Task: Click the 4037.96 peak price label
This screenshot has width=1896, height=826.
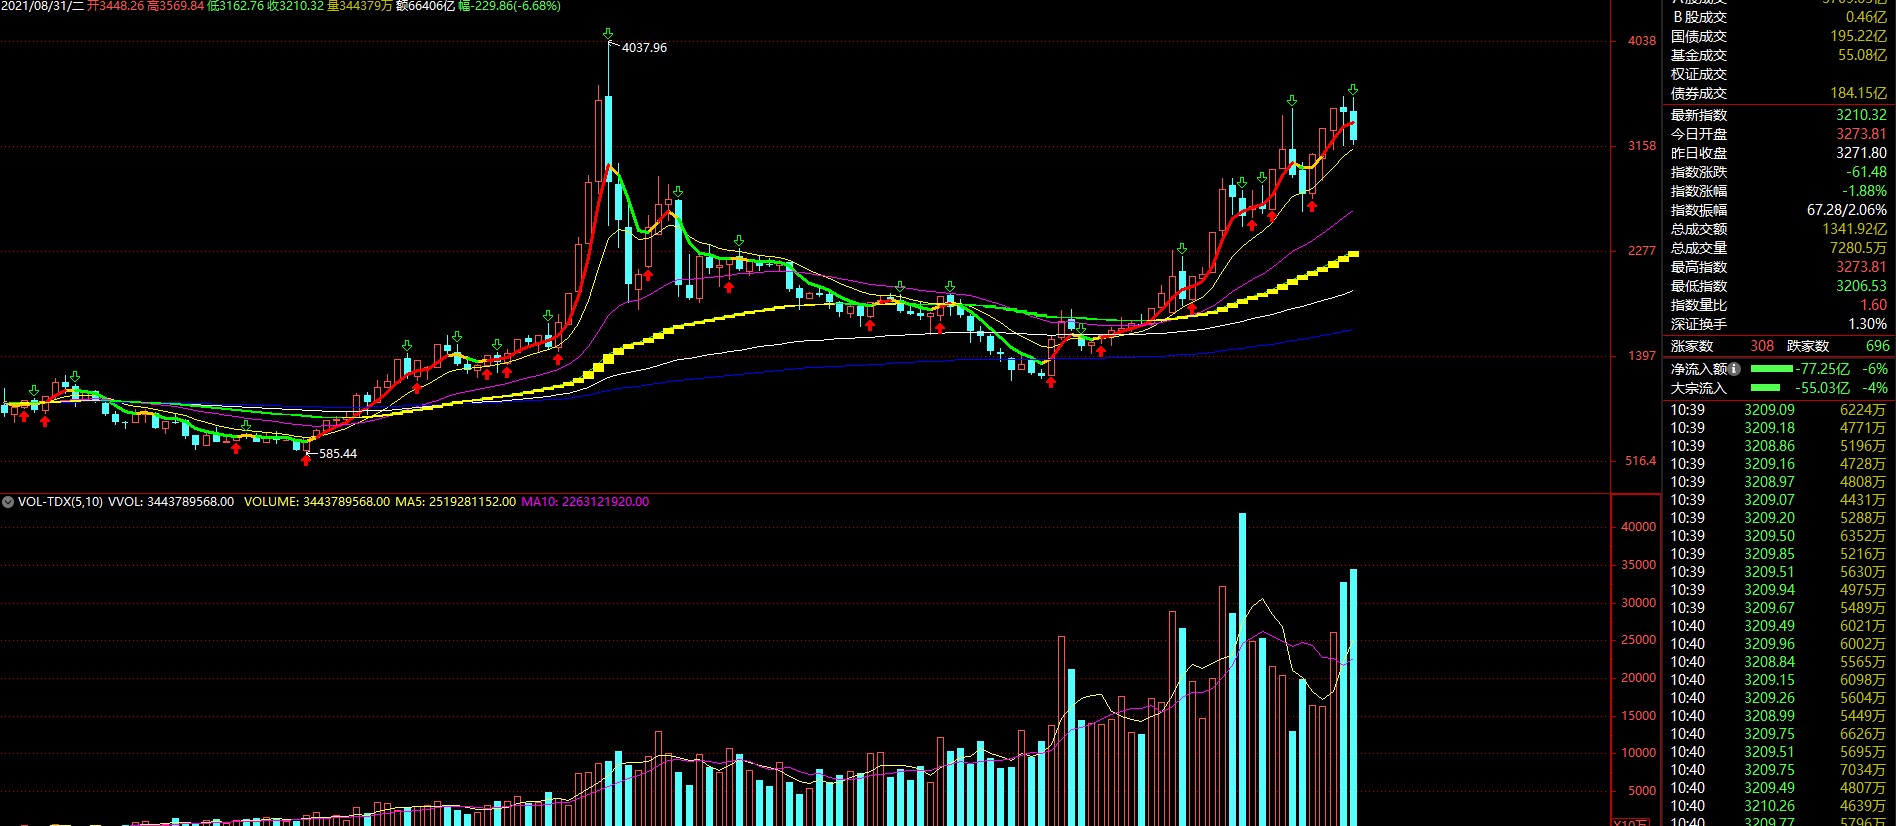Action: click(644, 48)
